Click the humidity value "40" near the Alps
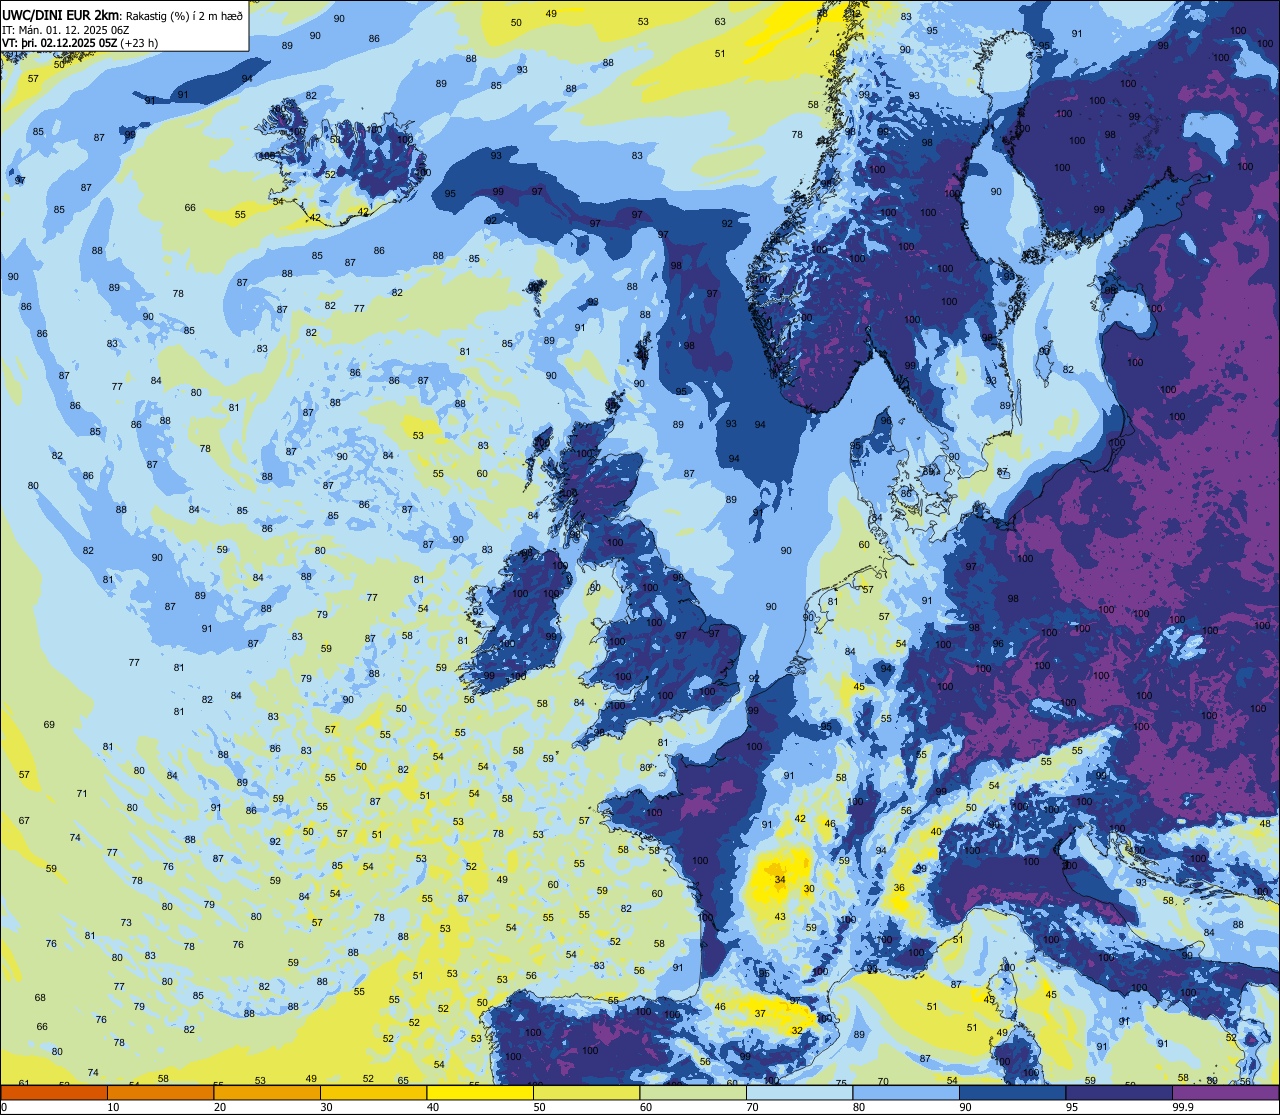1280x1115 pixels. tap(936, 832)
